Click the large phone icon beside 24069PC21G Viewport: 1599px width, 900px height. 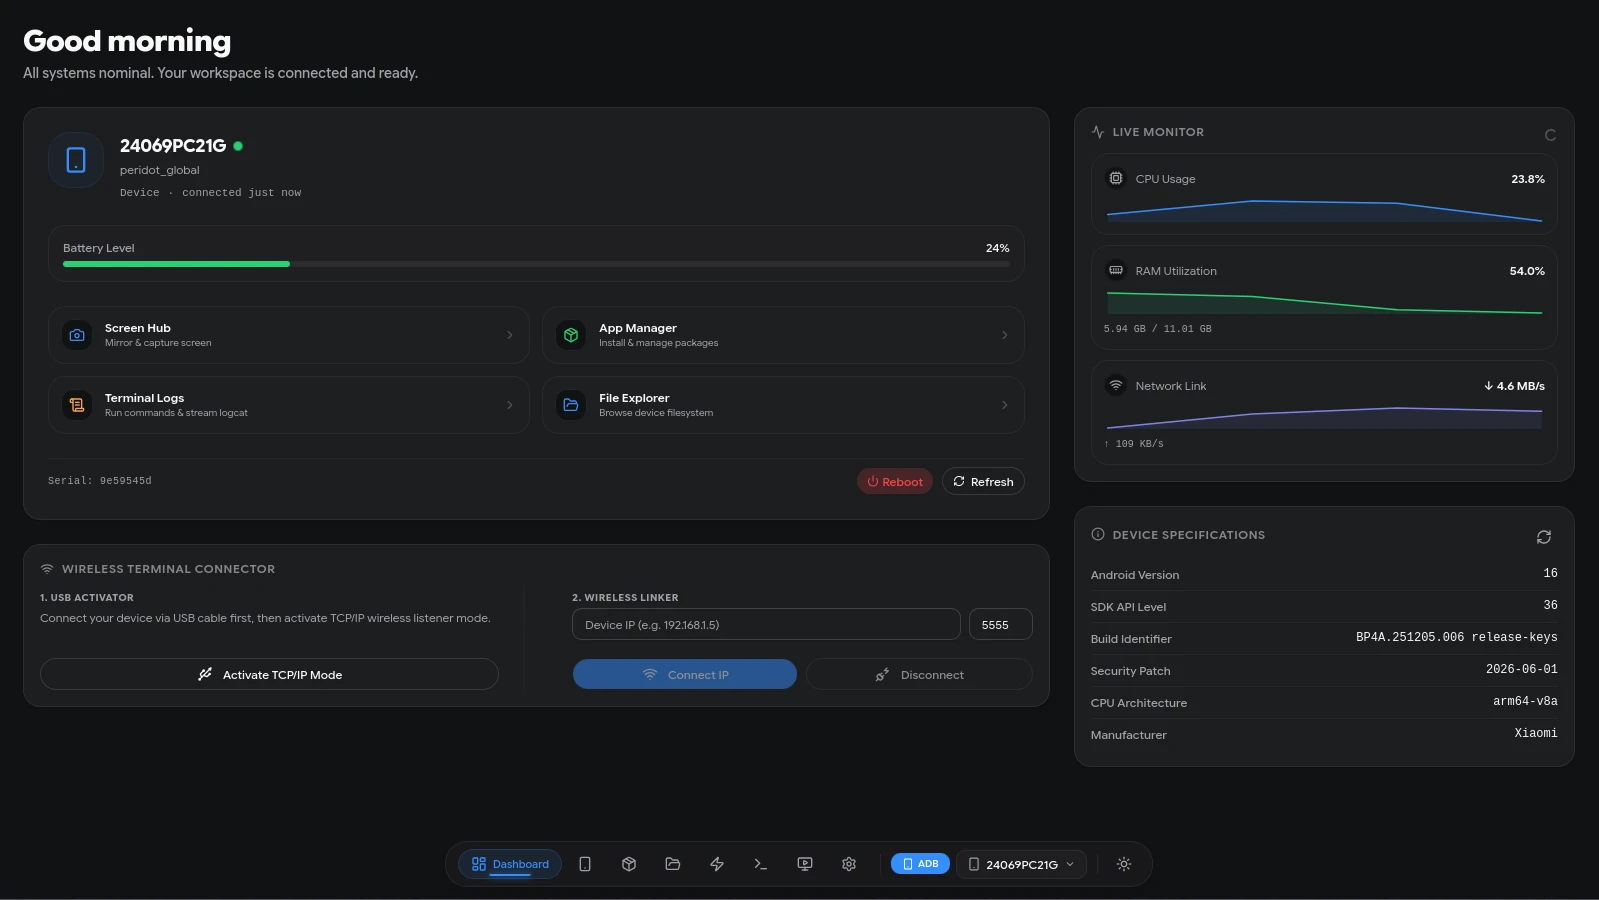(x=76, y=160)
